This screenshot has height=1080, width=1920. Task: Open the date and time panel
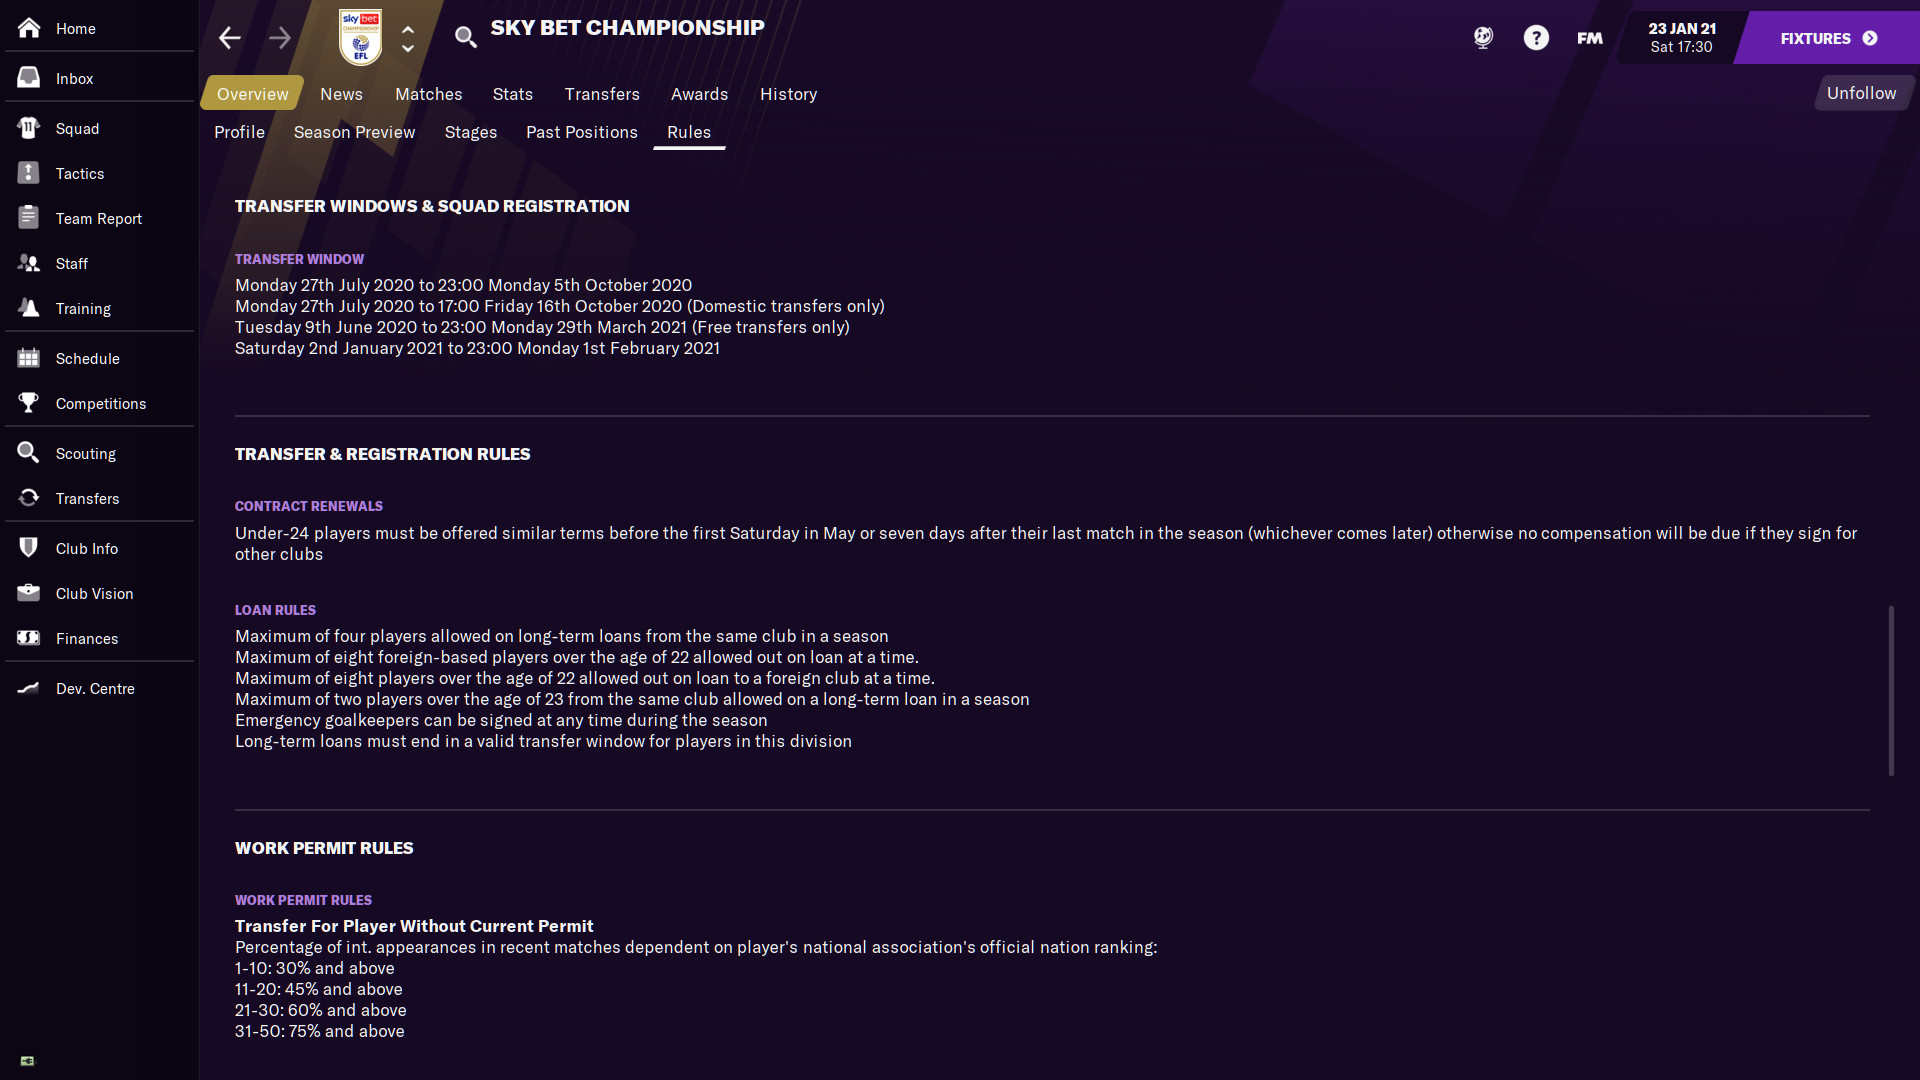(x=1681, y=38)
